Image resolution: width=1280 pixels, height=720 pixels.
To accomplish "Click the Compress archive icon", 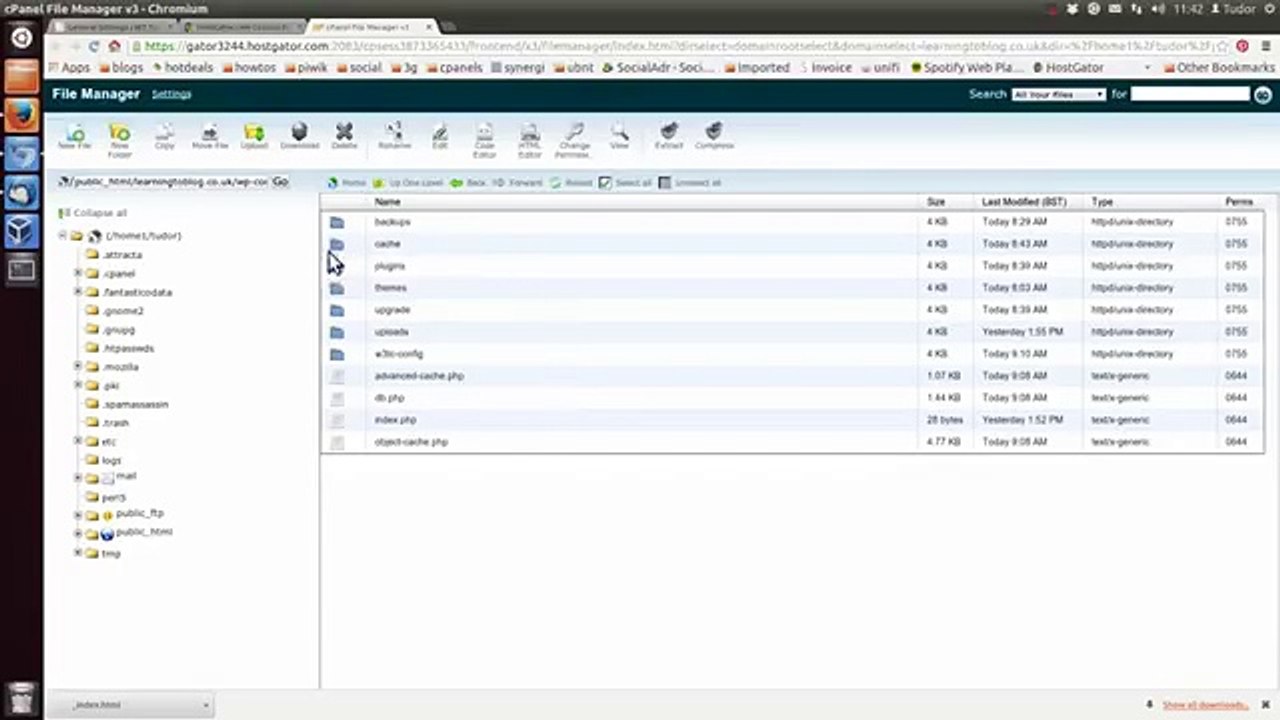I will (714, 136).
